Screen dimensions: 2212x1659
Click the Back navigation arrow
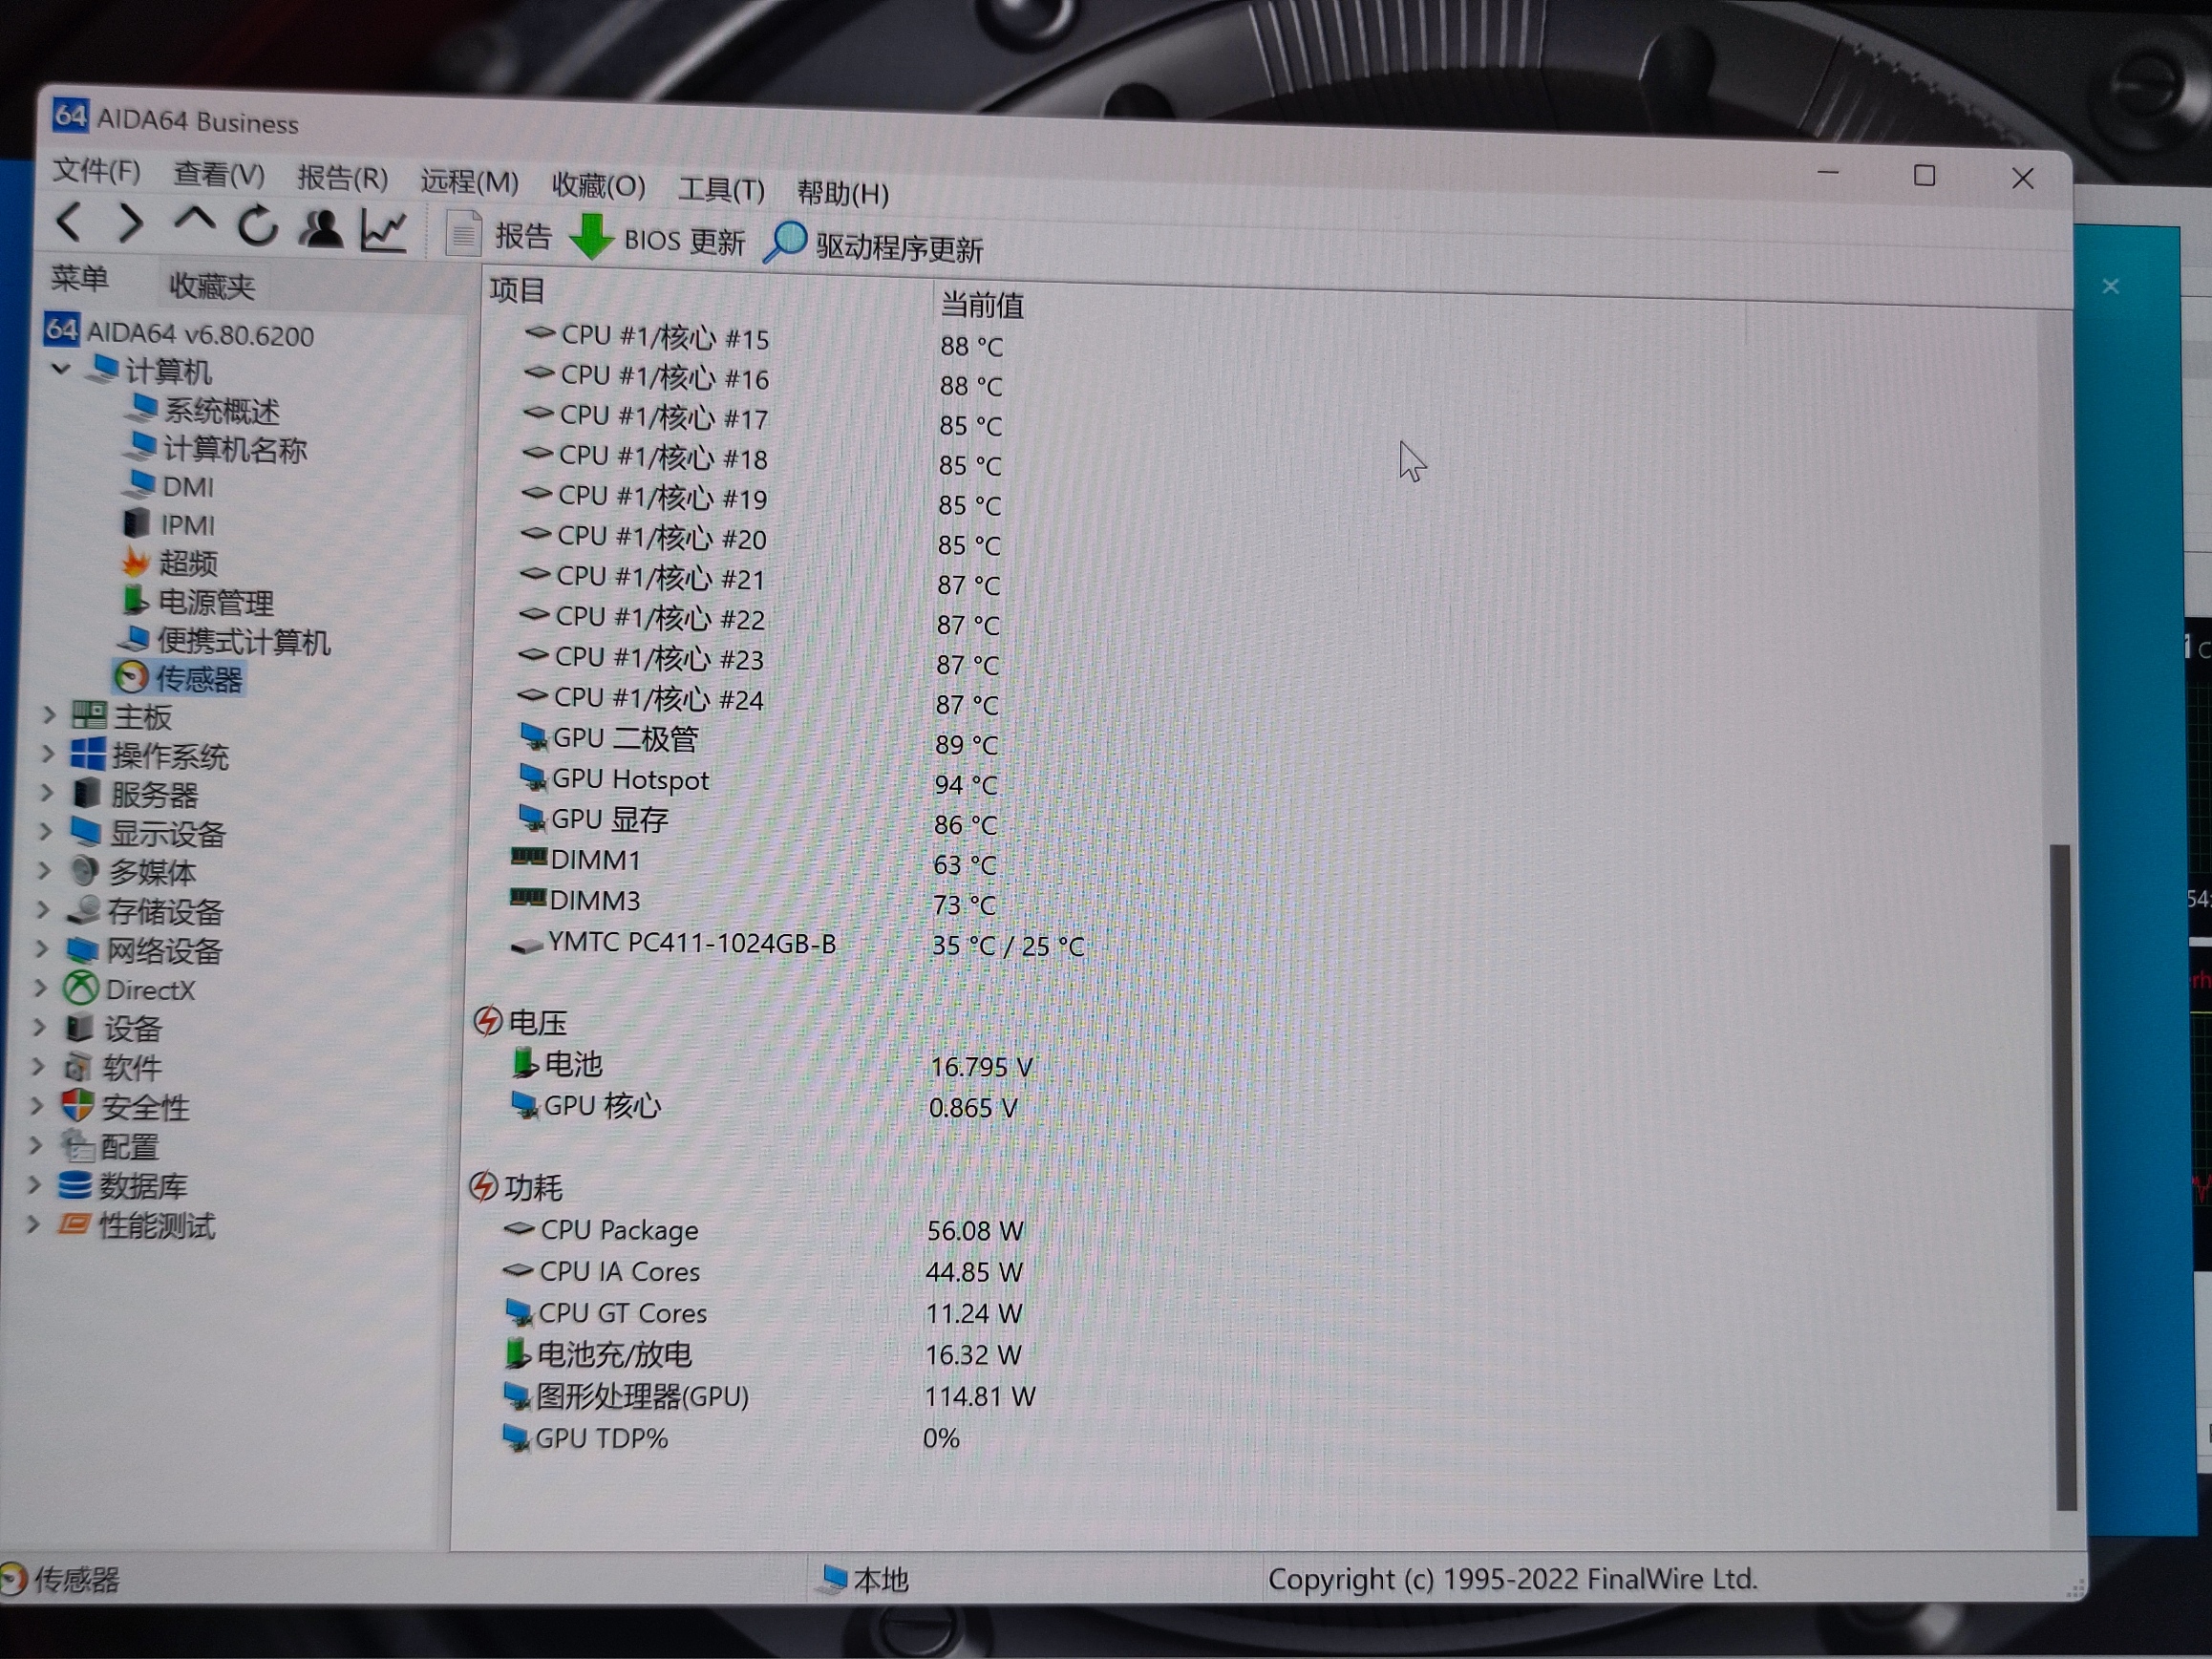click(68, 221)
